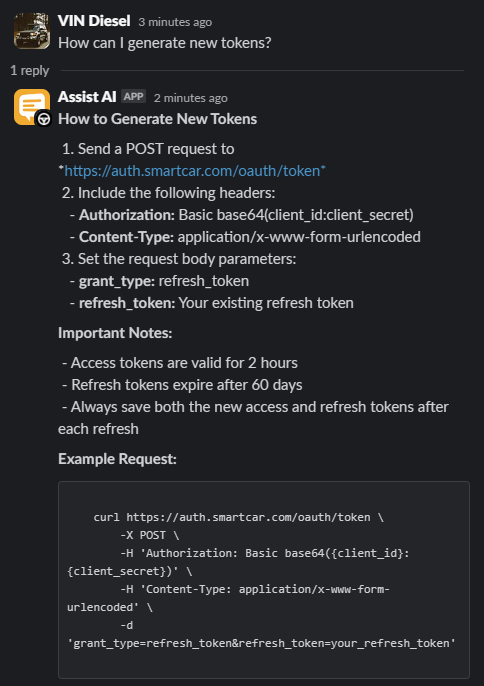Click the VIN Diesel username
484x686 pixels.
[94, 21]
